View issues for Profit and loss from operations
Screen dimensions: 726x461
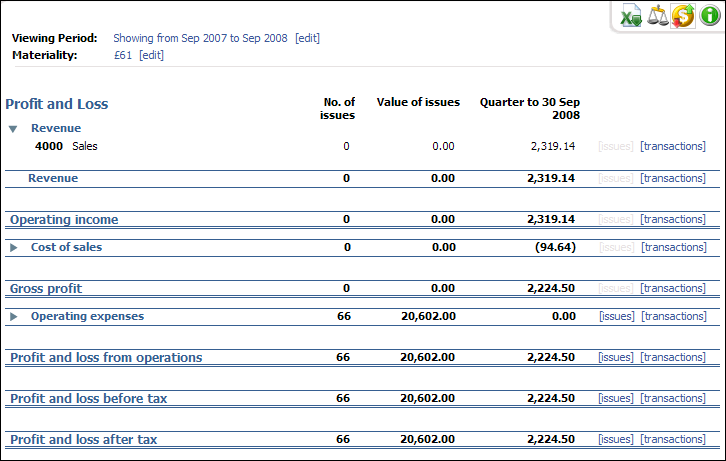pos(615,357)
